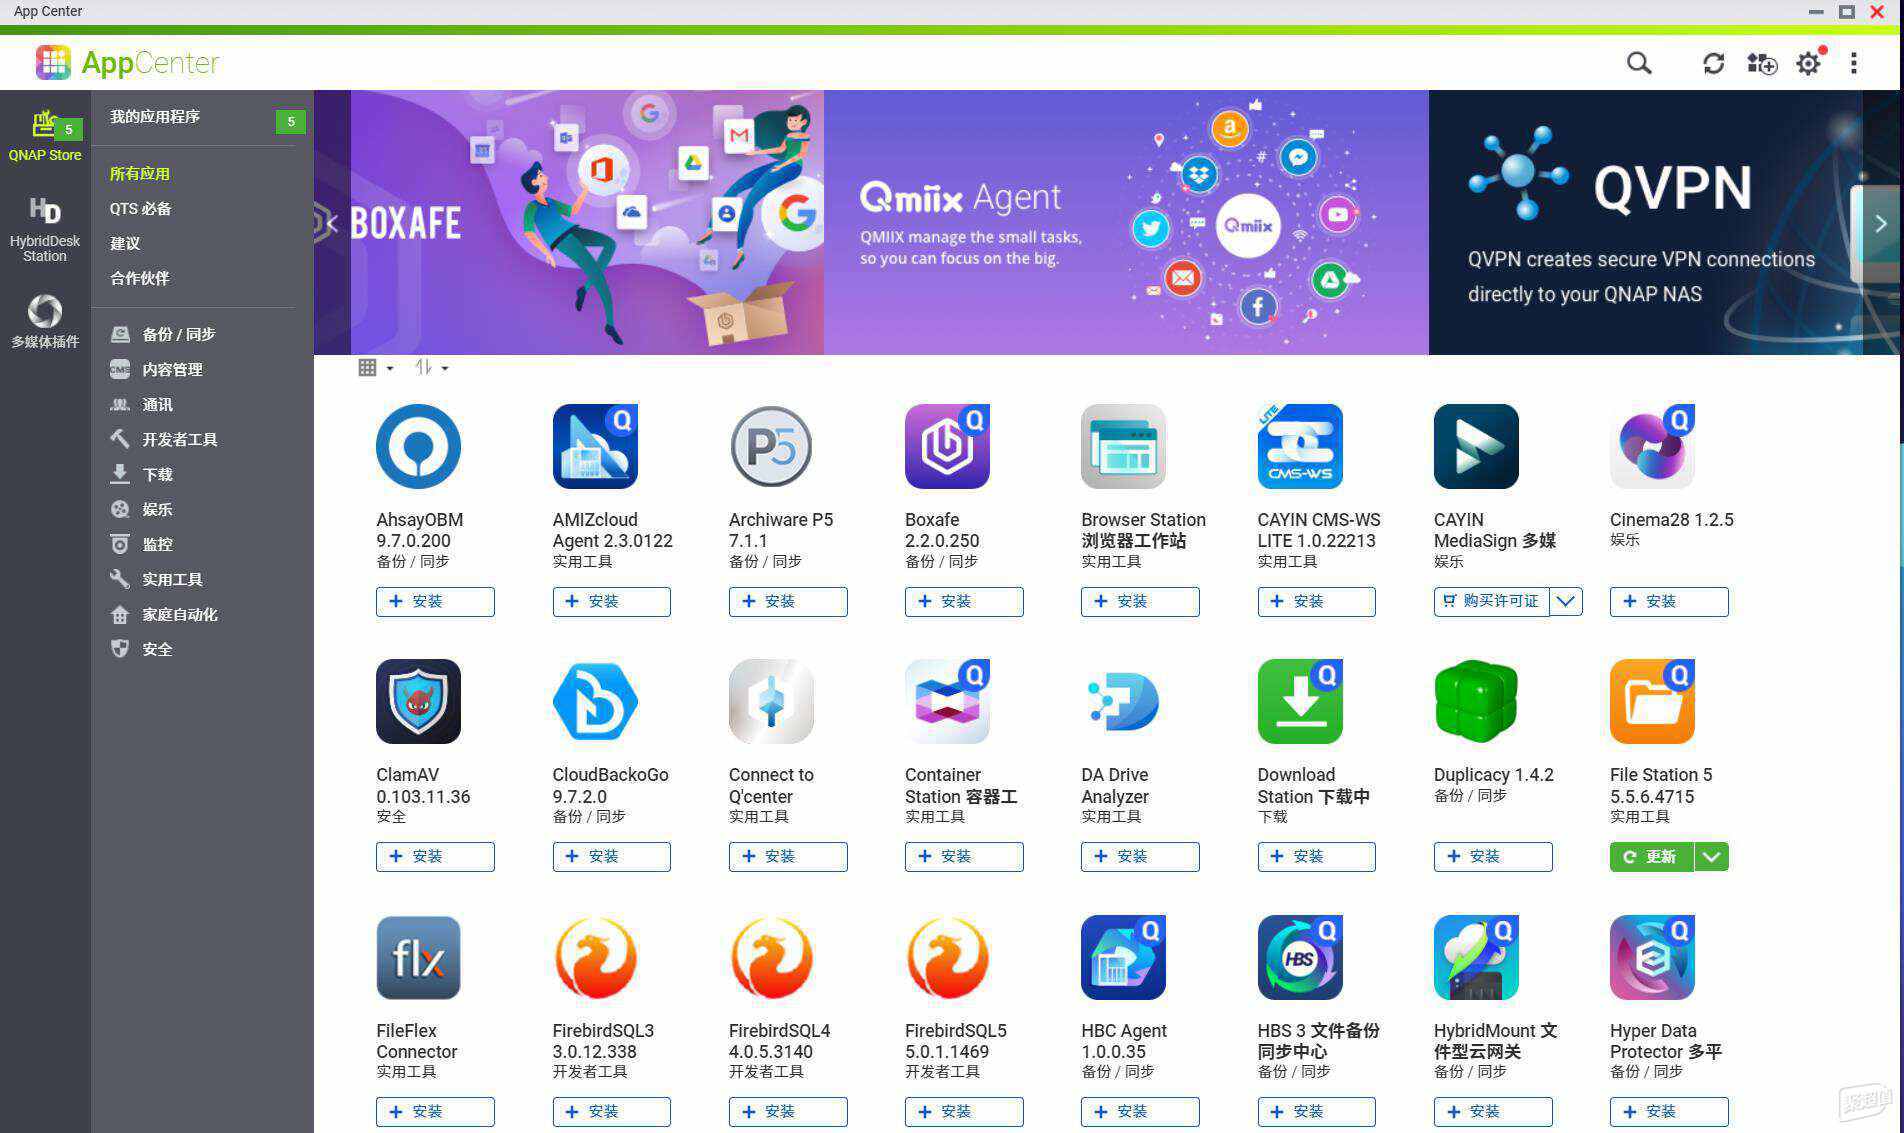This screenshot has height=1133, width=1904.
Task: Select 多媒体插件 sidebar icon
Action: tap(45, 321)
